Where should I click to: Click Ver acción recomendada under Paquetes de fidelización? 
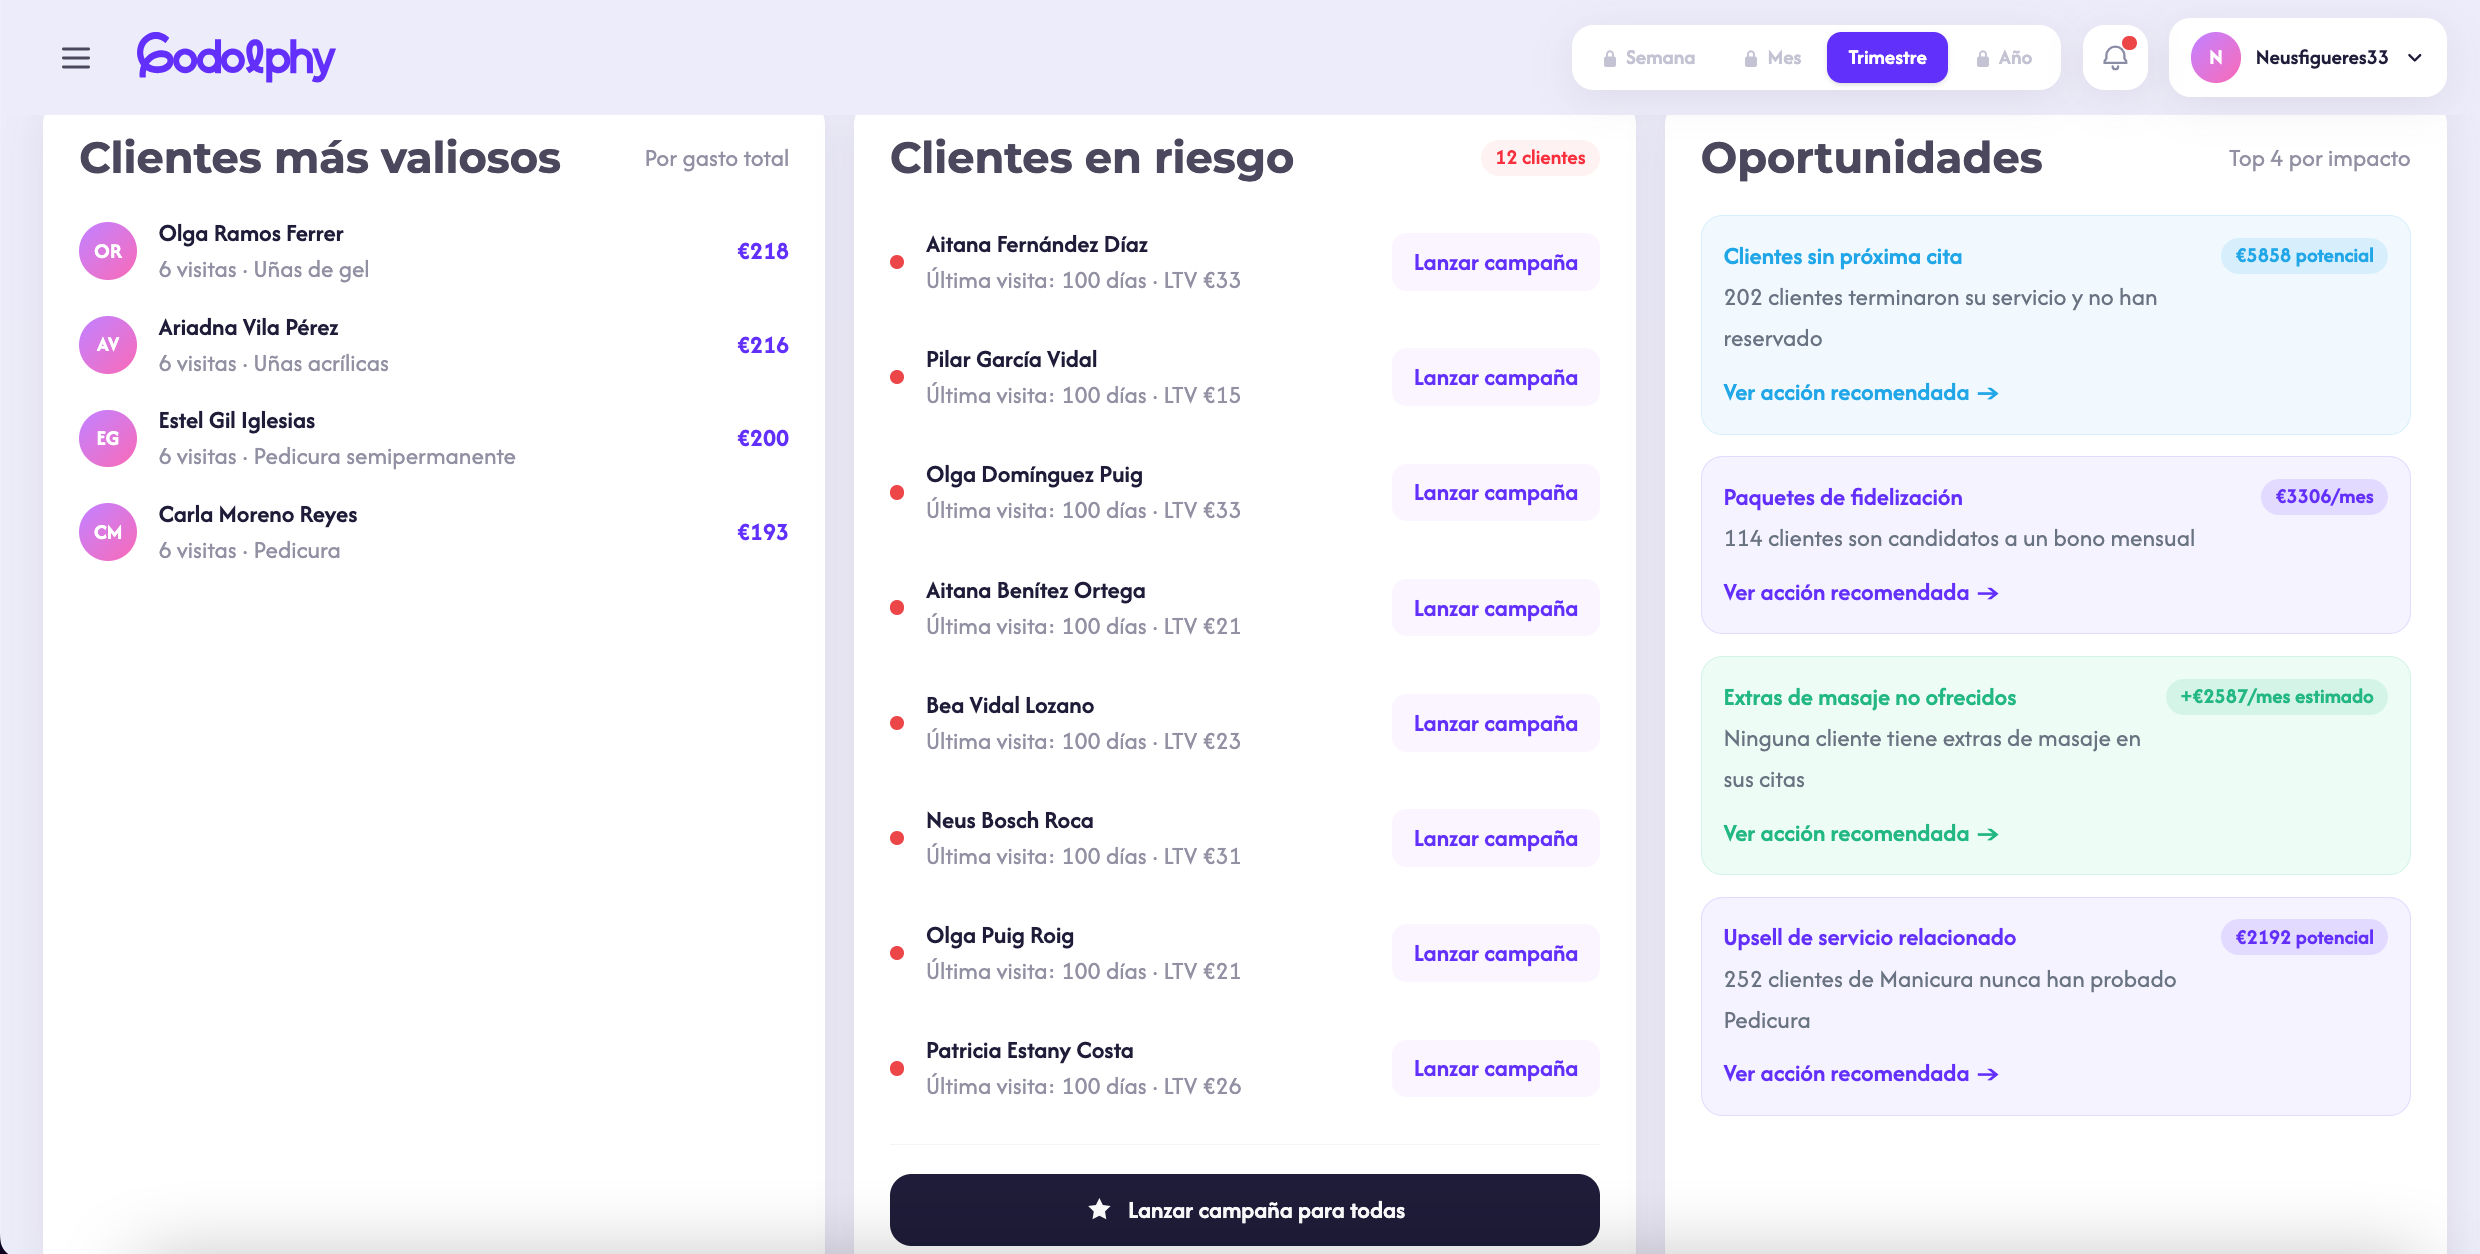pos(1861,593)
